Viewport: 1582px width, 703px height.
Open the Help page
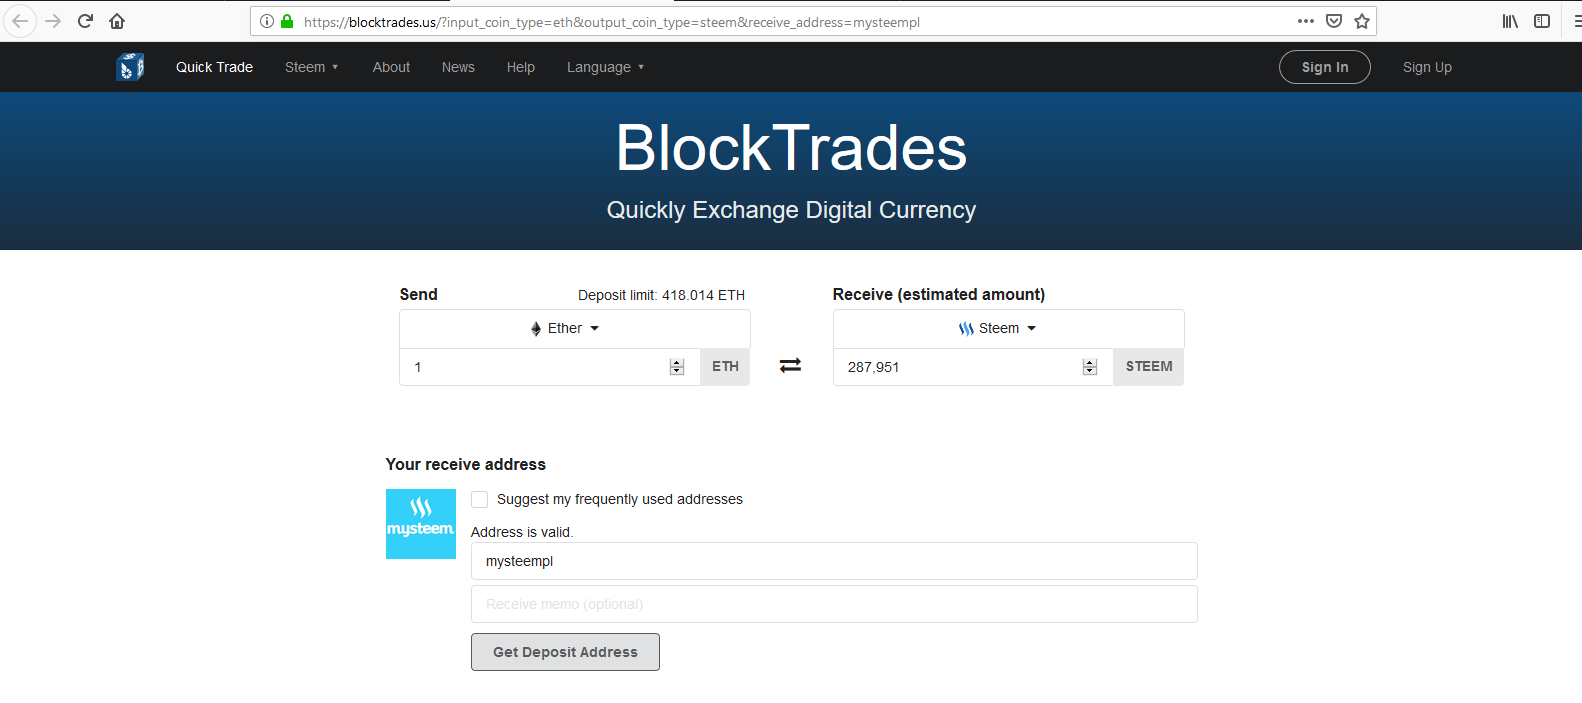(x=521, y=67)
